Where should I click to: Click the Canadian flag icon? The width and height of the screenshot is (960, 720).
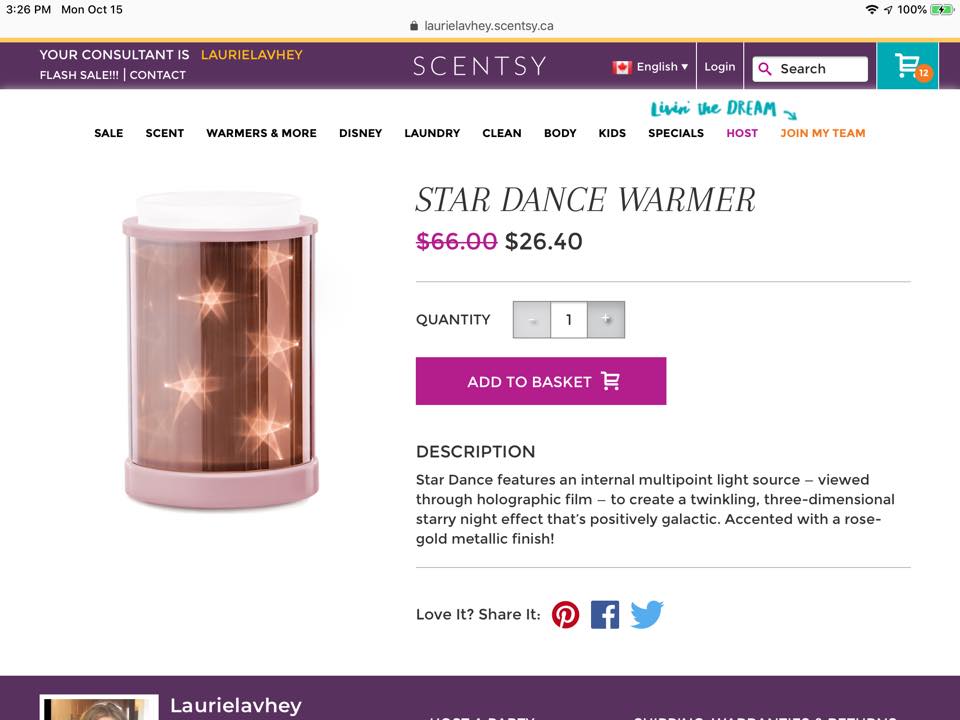coord(621,67)
